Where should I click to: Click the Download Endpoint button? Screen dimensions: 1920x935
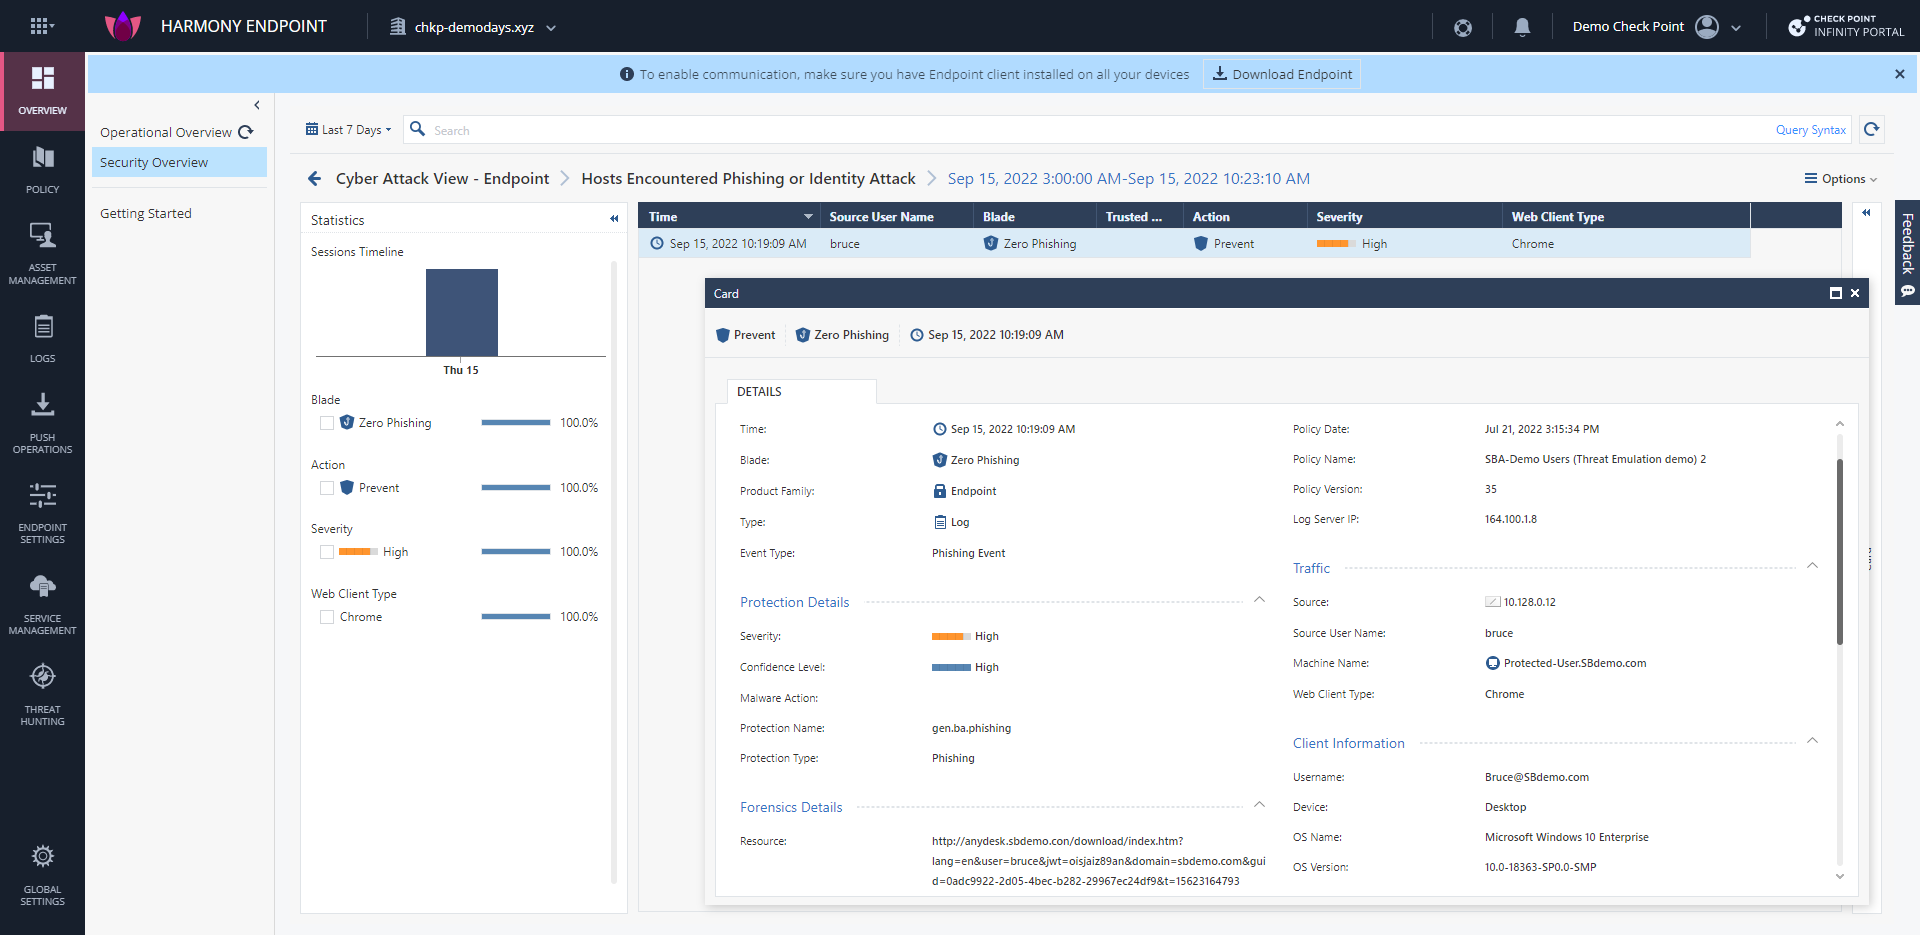1282,74
